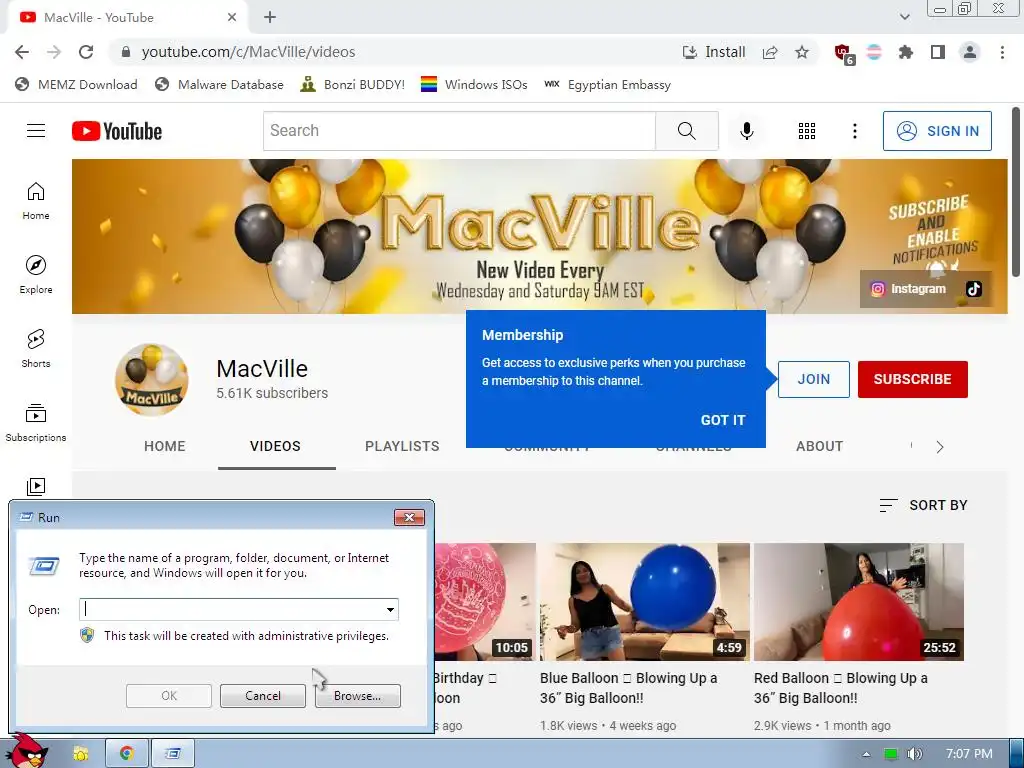This screenshot has height=768, width=1024.
Task: Click the address bar URL
Action: 248,52
